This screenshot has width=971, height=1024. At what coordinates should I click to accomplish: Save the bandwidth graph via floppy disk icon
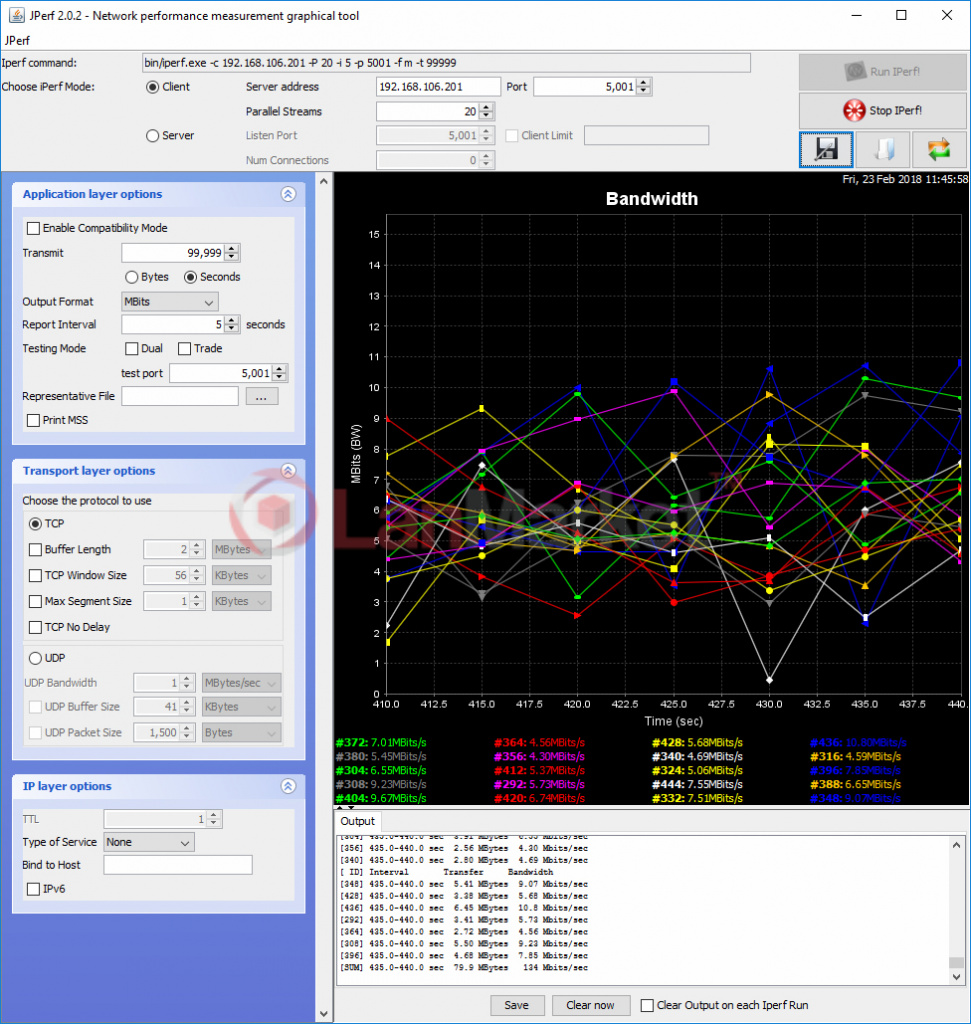click(x=826, y=149)
